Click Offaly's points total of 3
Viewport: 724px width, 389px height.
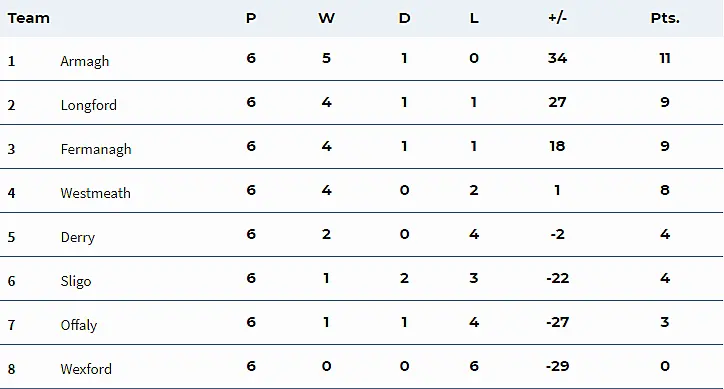tap(665, 322)
